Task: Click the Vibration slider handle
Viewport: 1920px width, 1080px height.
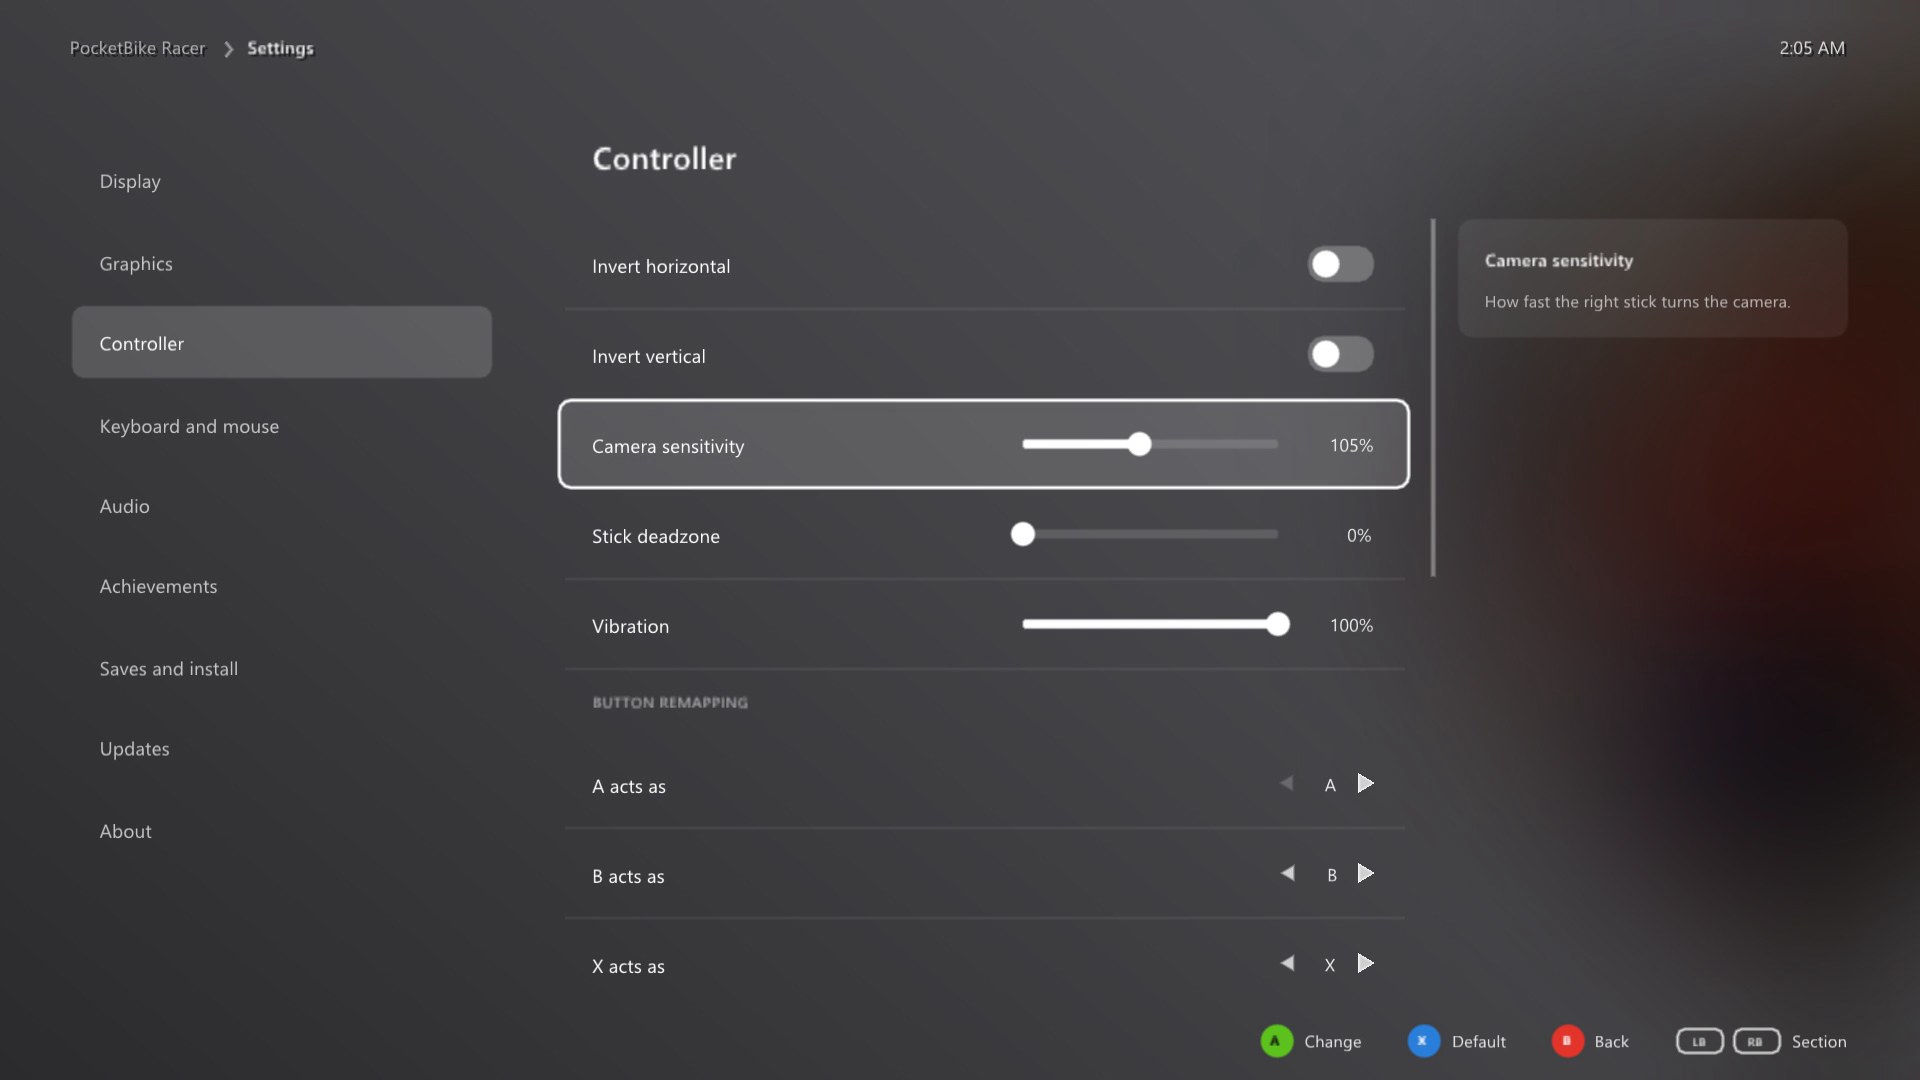Action: pos(1277,624)
